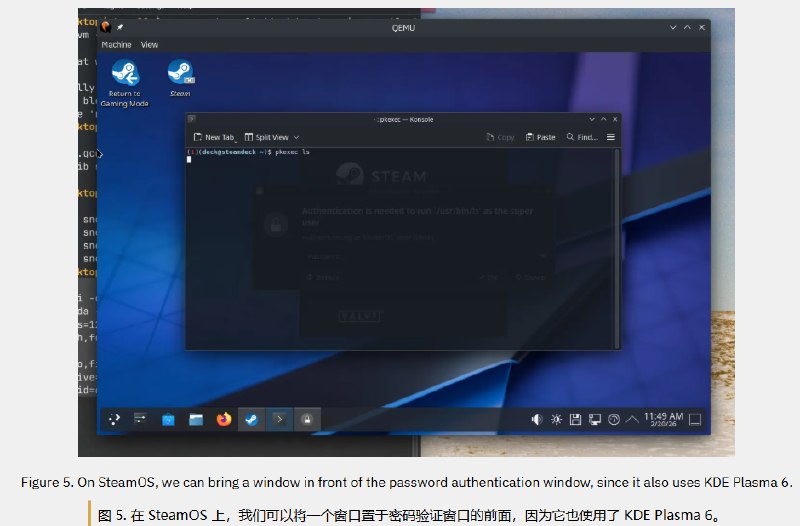
Task: Click the Show Desktop button at panel end
Action: coord(695,419)
